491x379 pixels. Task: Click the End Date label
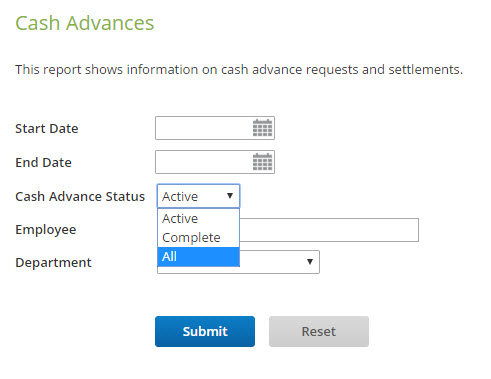click(x=43, y=163)
